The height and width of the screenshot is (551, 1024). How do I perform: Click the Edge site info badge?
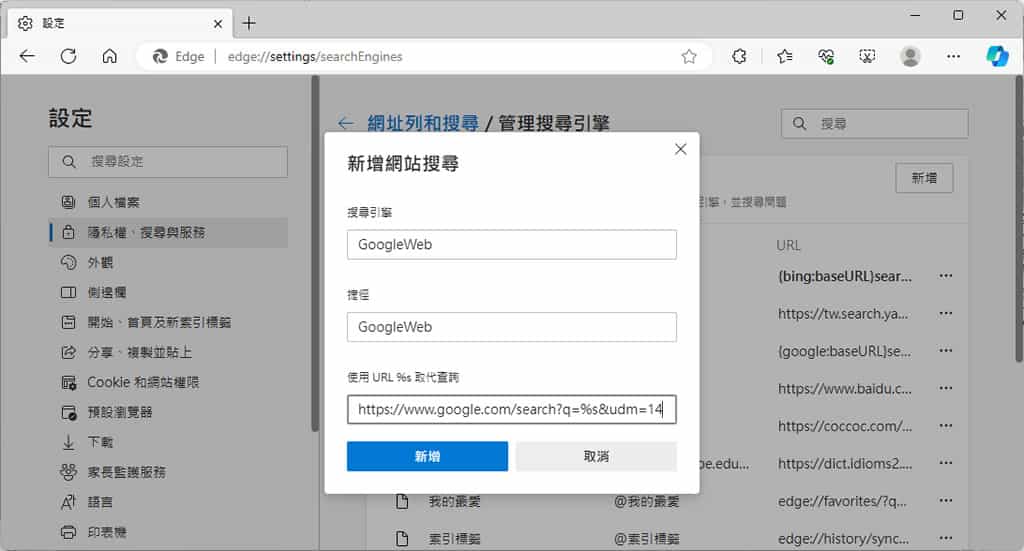[178, 57]
